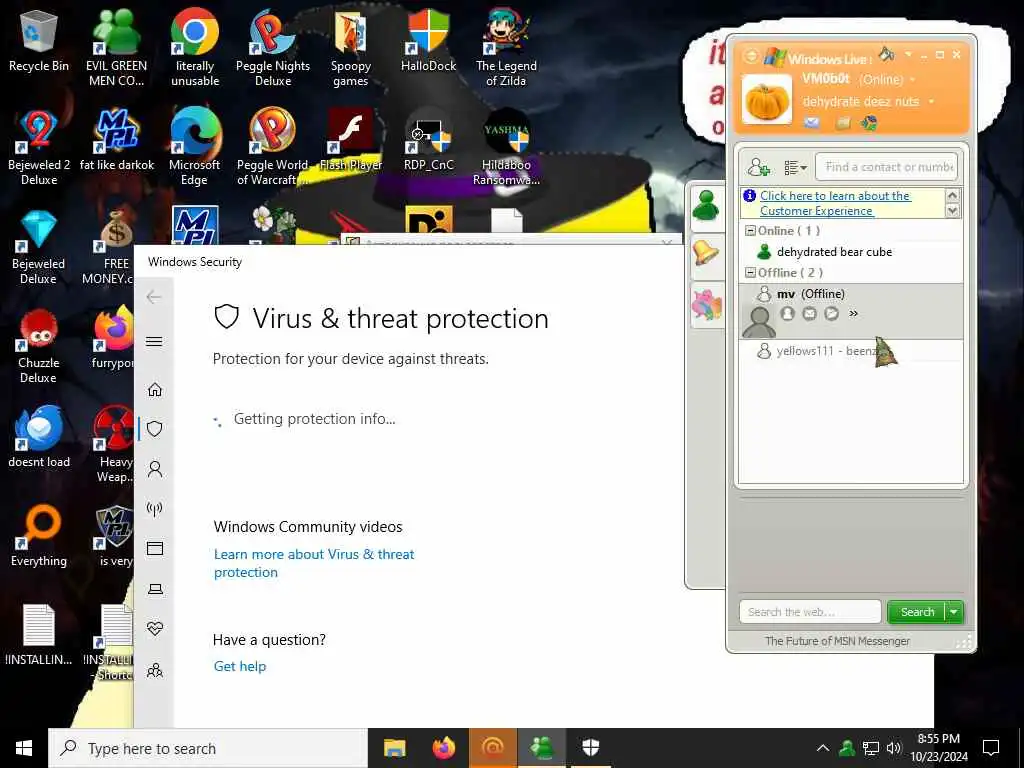View mv's contact card icon
This screenshot has height=768, width=1024.
tap(788, 313)
